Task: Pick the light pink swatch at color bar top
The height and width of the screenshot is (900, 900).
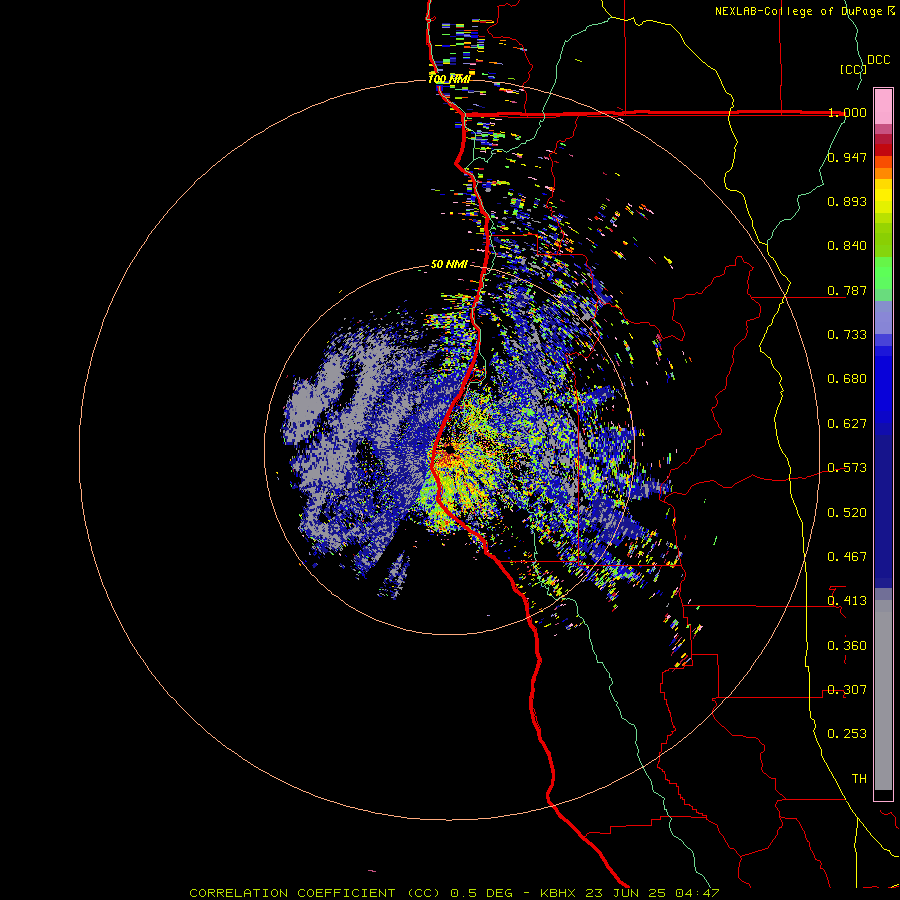Action: point(883,107)
